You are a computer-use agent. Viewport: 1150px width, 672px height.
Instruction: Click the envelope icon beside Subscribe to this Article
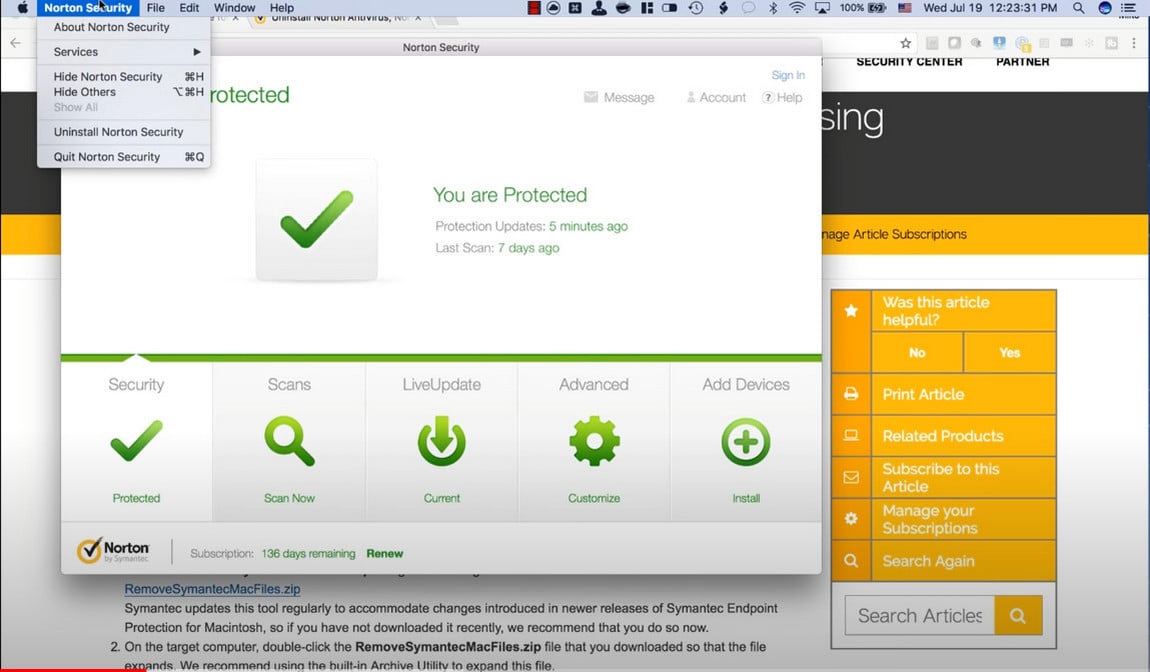coord(851,478)
